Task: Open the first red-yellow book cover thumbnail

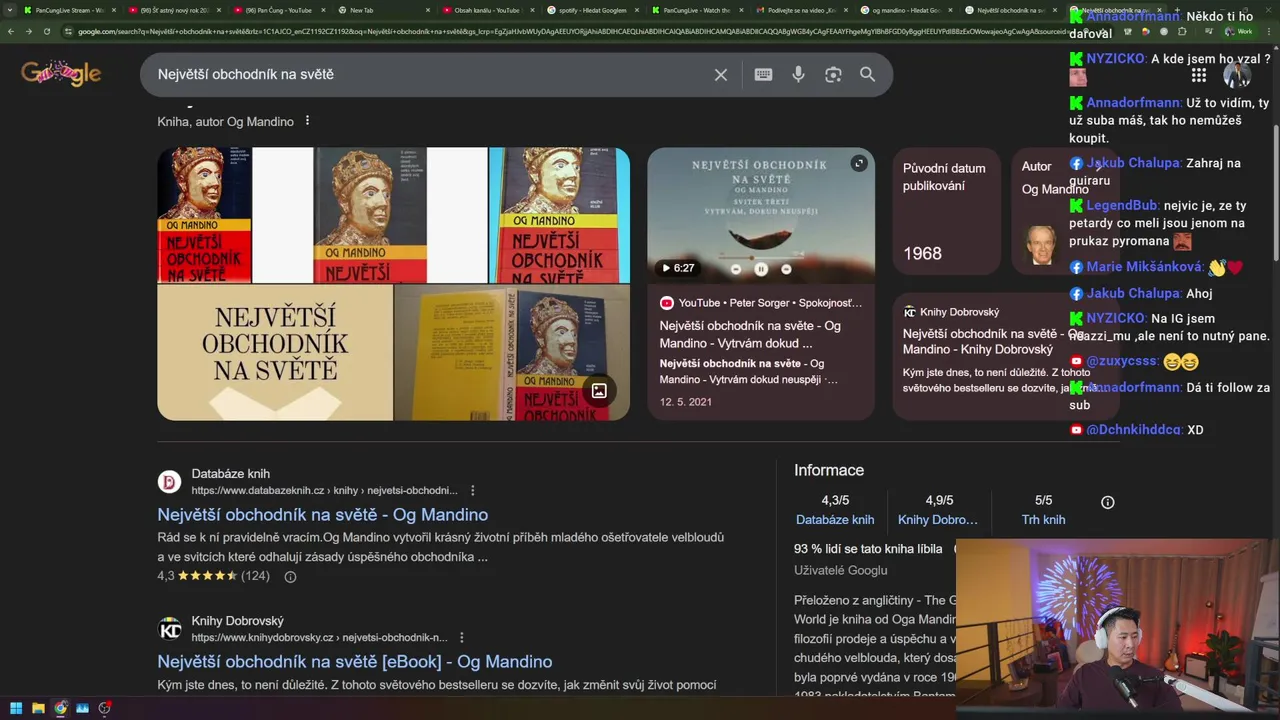Action: pos(205,215)
